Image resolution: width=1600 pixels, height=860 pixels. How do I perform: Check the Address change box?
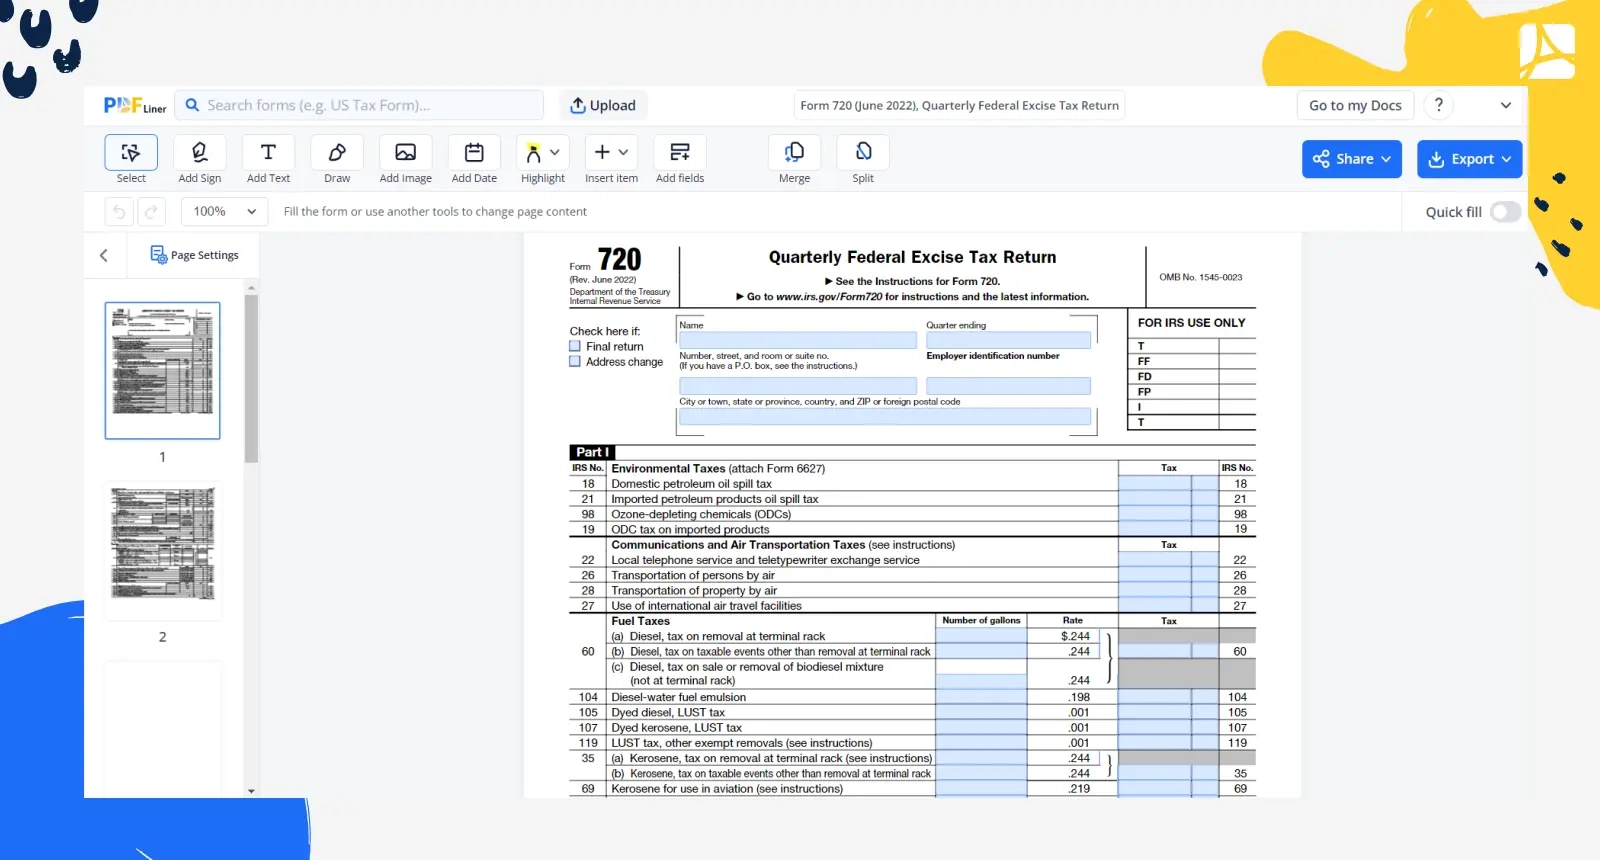click(x=575, y=362)
